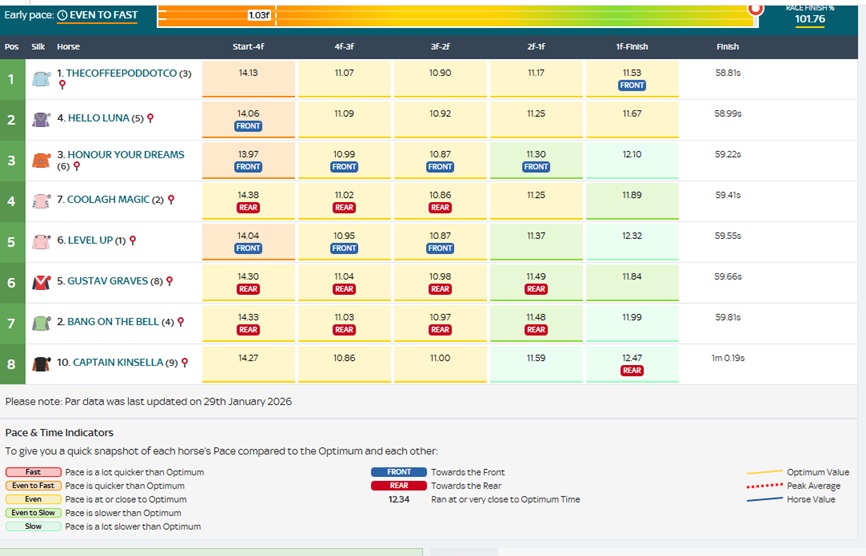Click Thecoffeepoddotco's light blue silk icon

(x=40, y=79)
